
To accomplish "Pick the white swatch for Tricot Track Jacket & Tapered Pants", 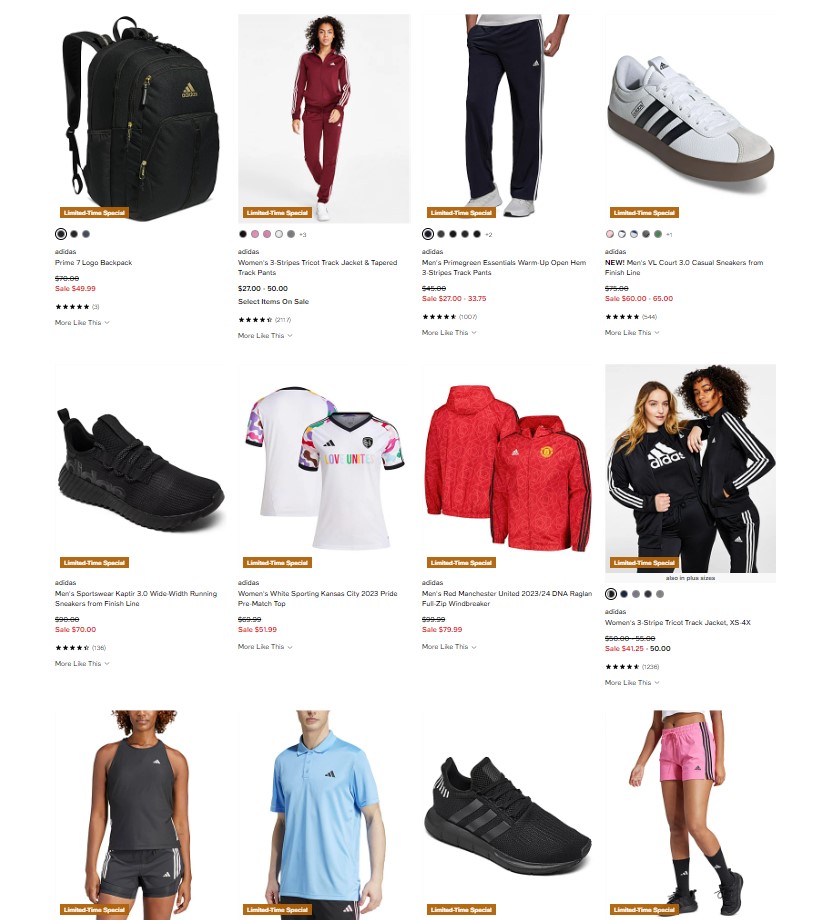I will 279,234.
